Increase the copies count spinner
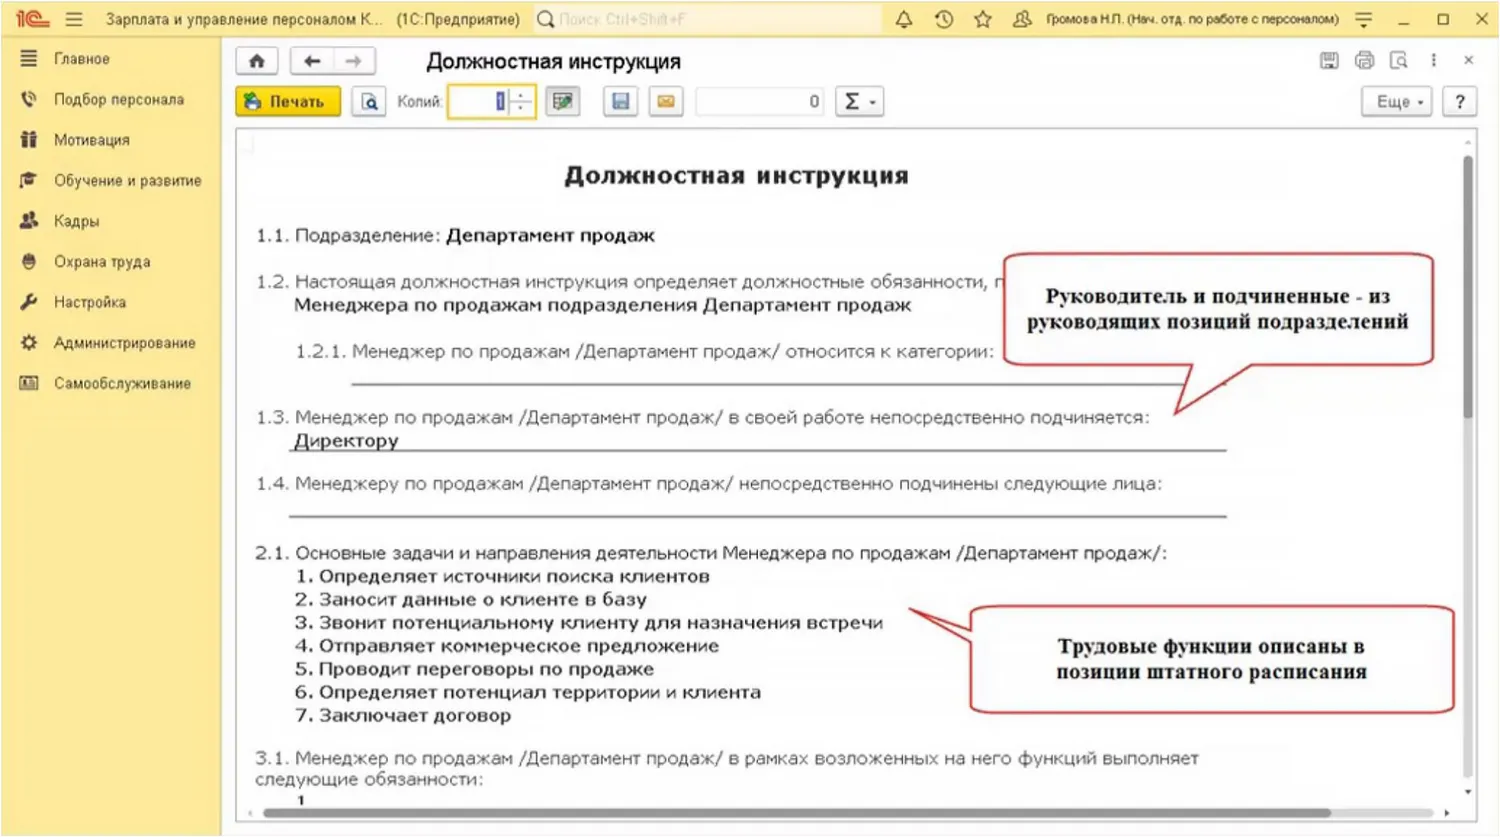This screenshot has height=837, width=1500. click(x=522, y=95)
